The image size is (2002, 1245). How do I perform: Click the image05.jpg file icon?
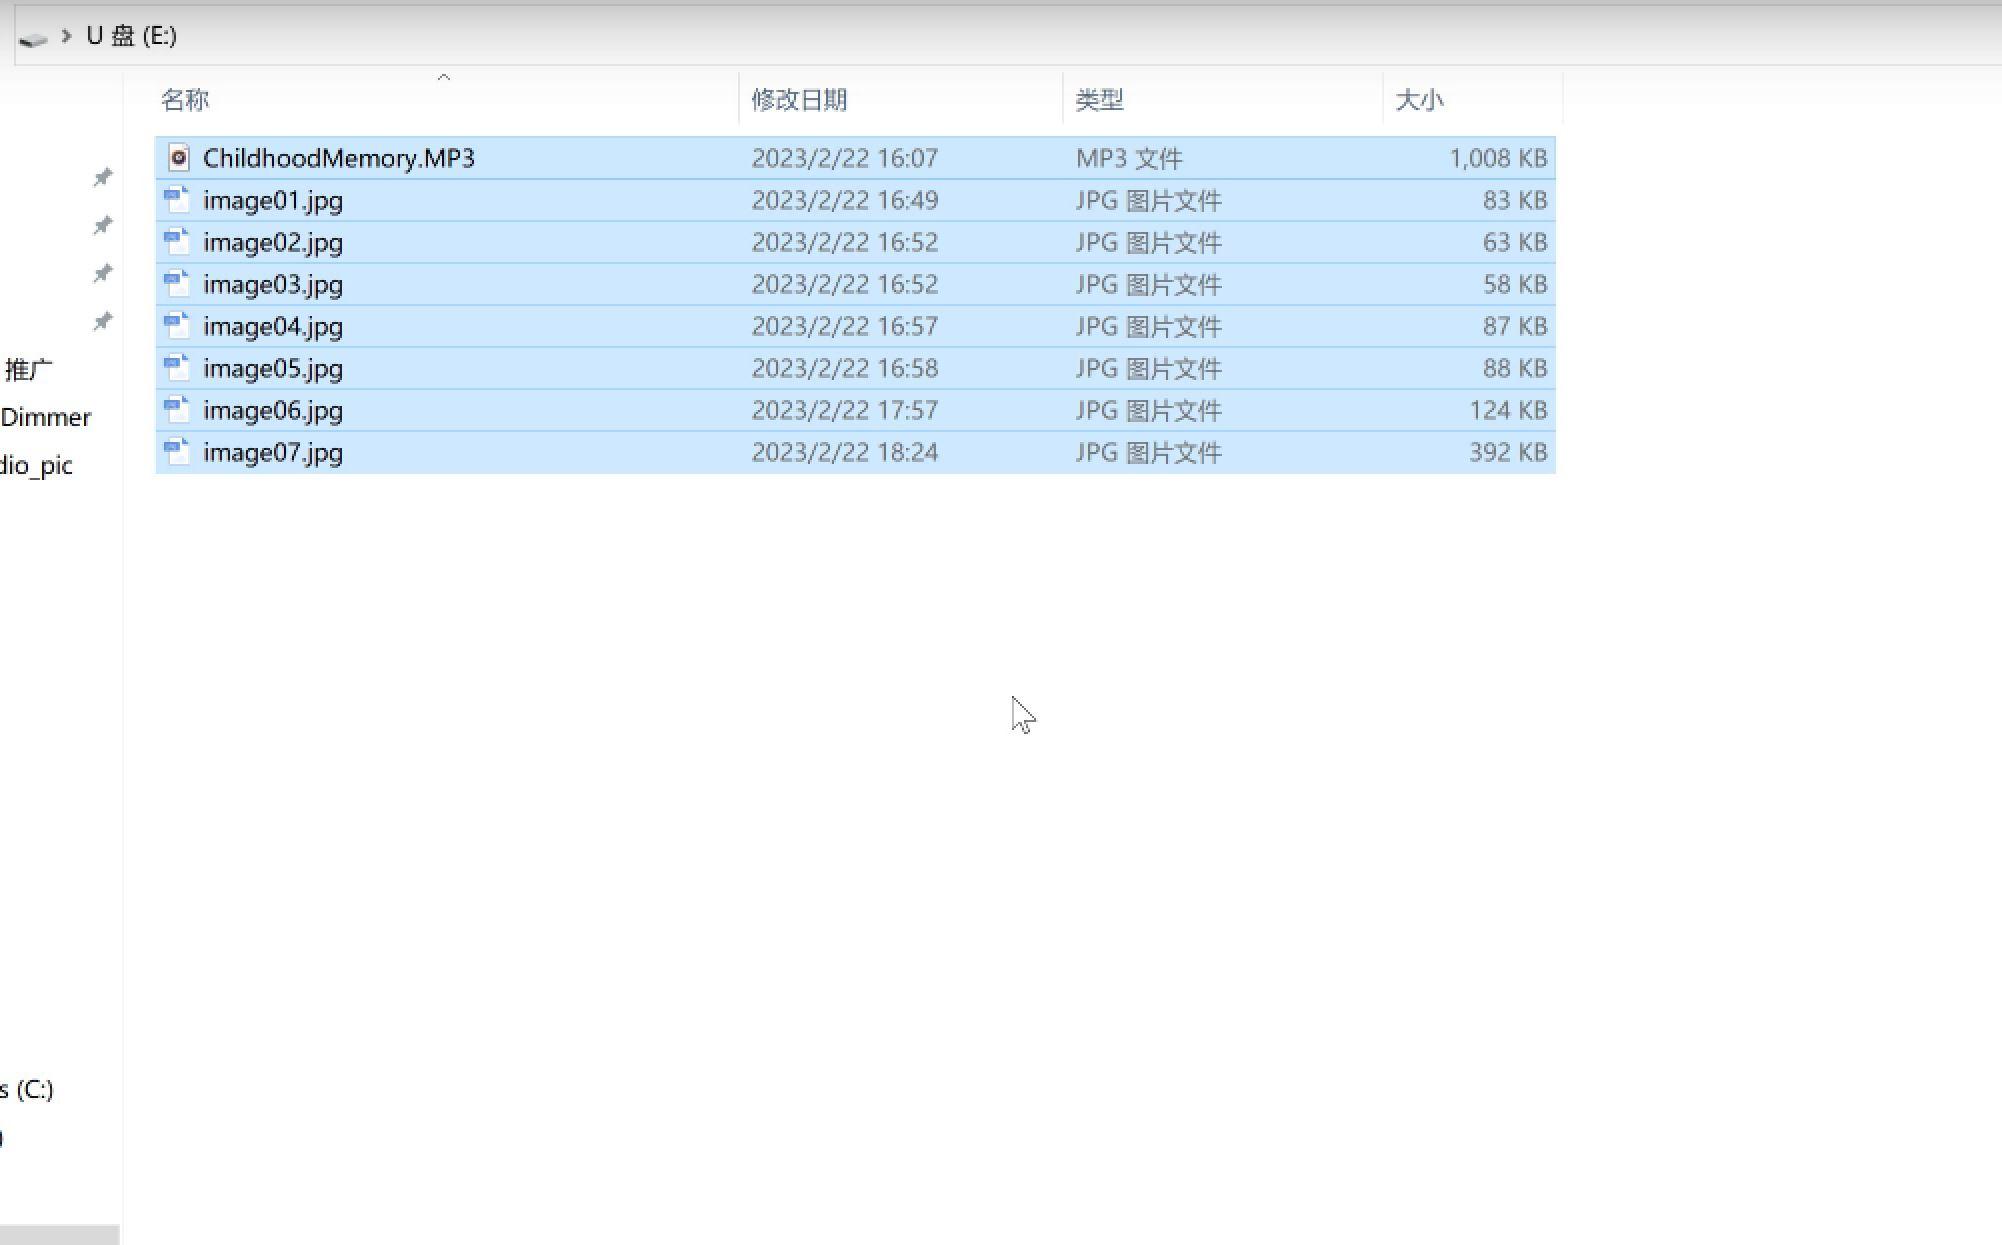tap(177, 368)
